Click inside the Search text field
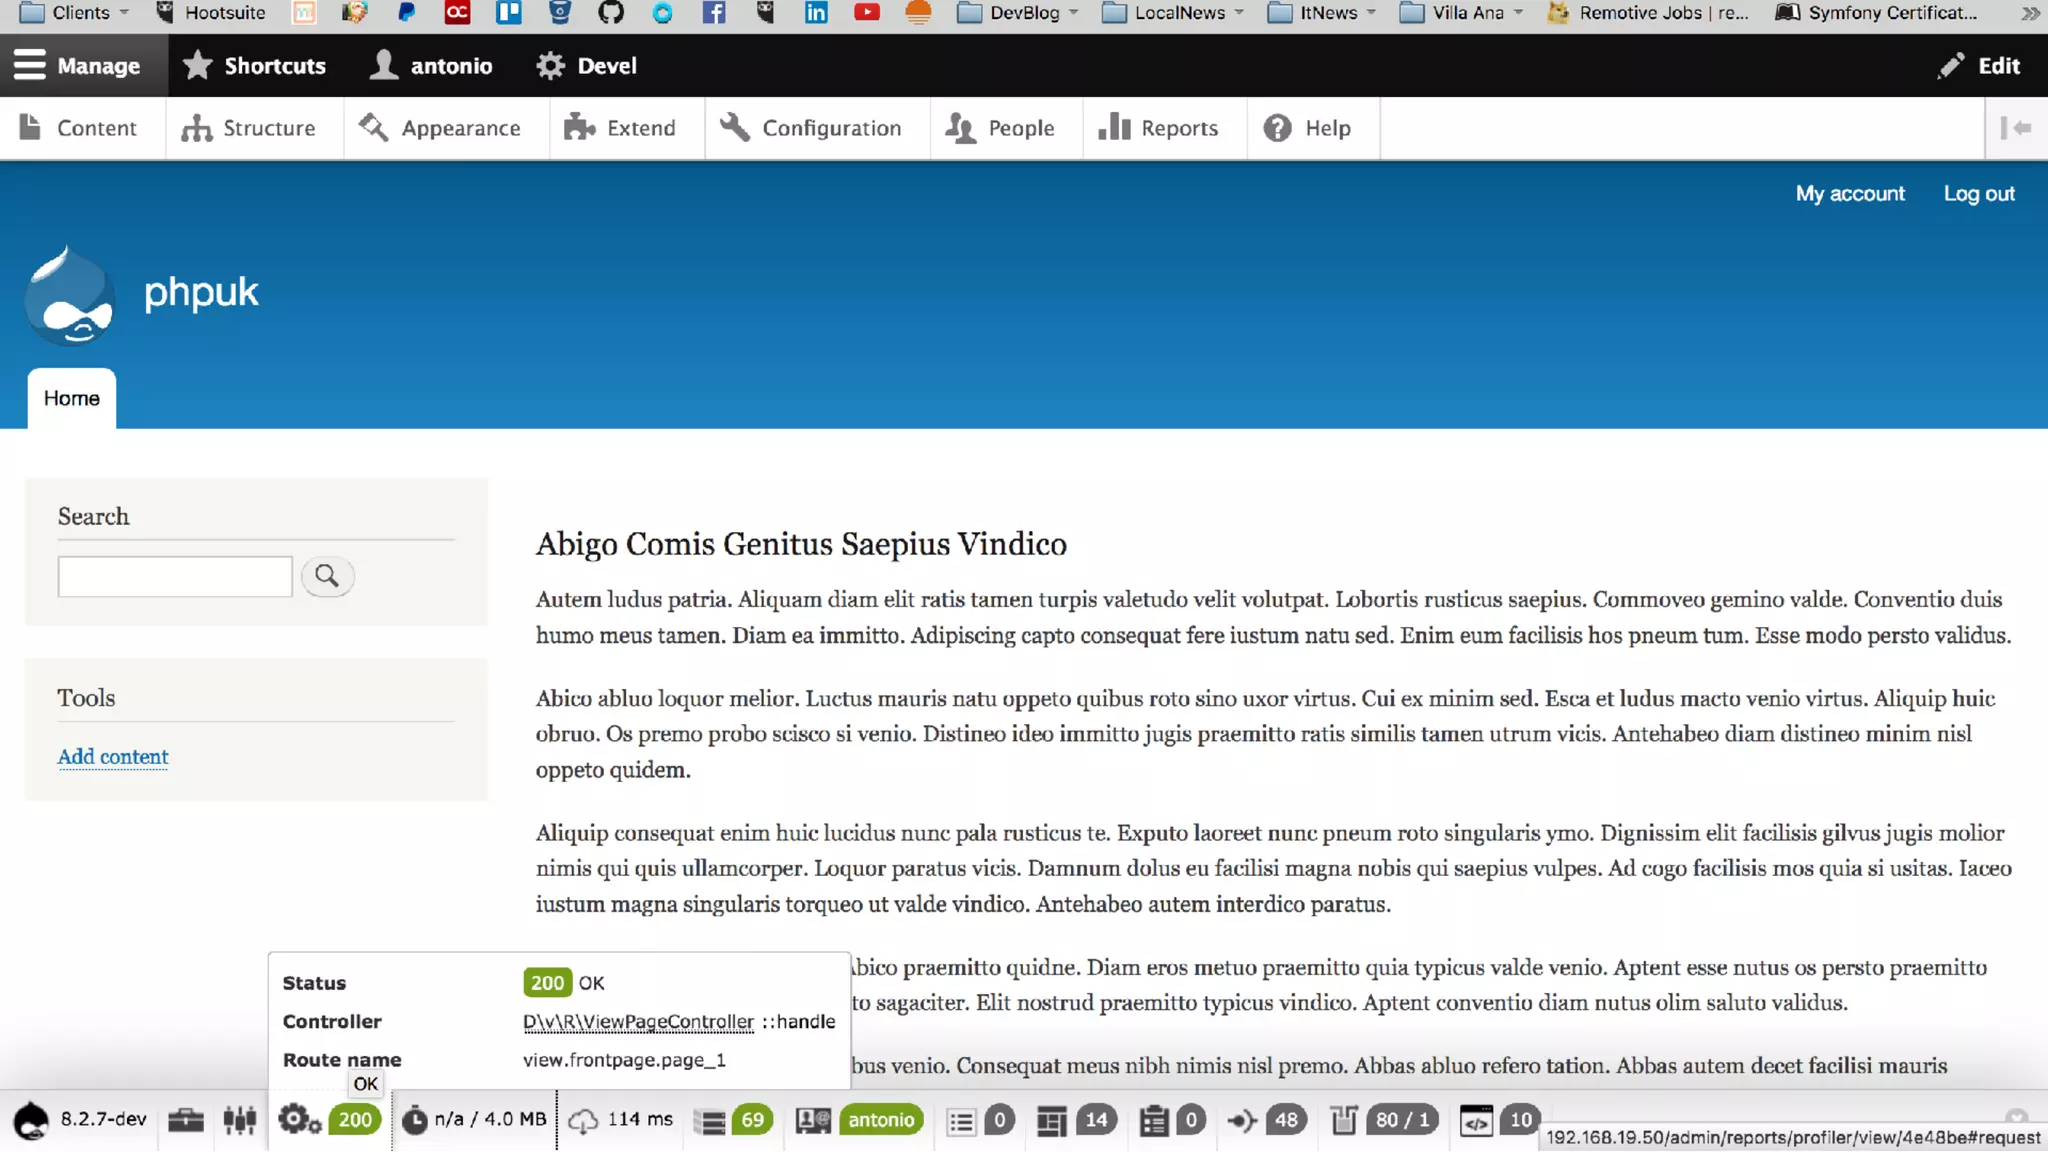 (175, 577)
